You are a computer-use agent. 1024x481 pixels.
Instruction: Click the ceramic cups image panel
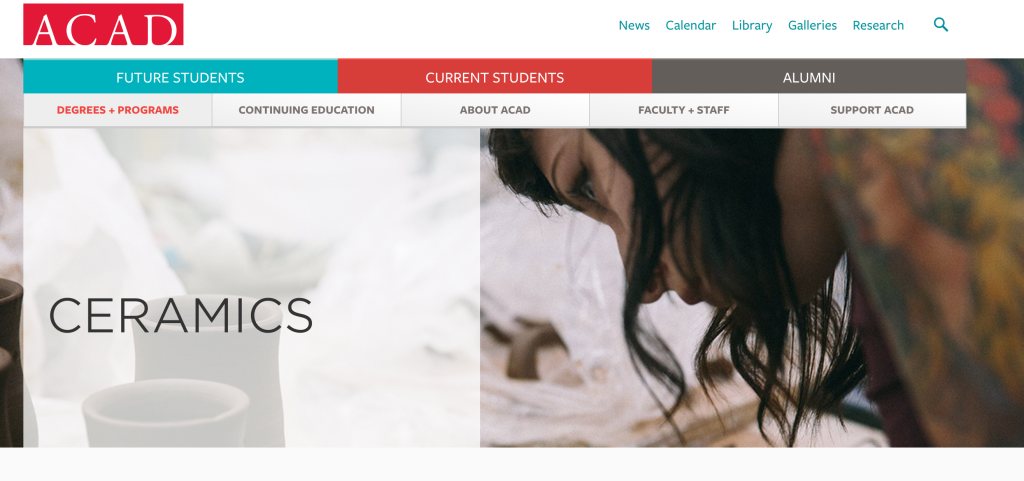(x=251, y=287)
